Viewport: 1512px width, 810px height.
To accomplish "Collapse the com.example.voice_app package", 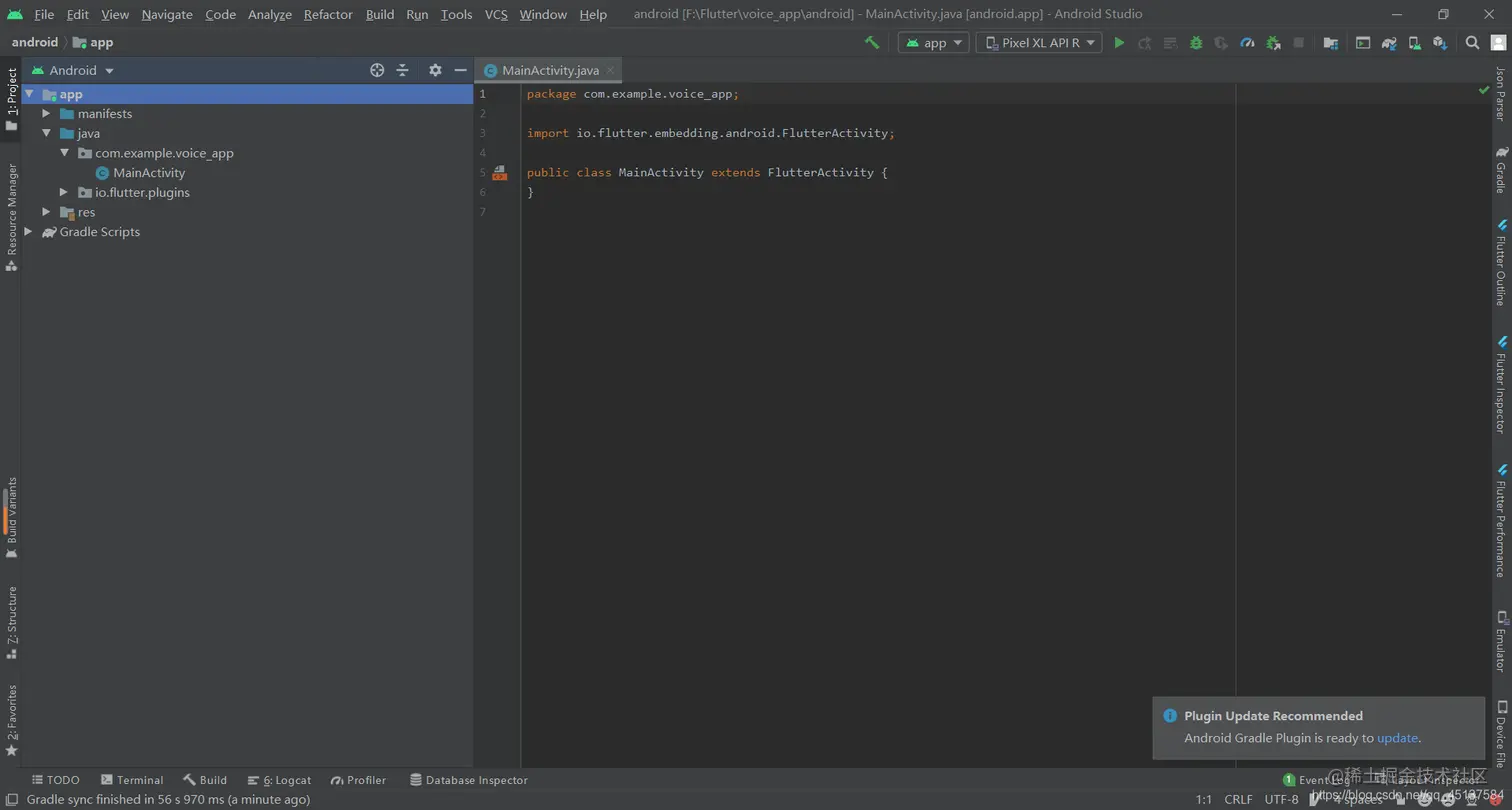I will 64,153.
